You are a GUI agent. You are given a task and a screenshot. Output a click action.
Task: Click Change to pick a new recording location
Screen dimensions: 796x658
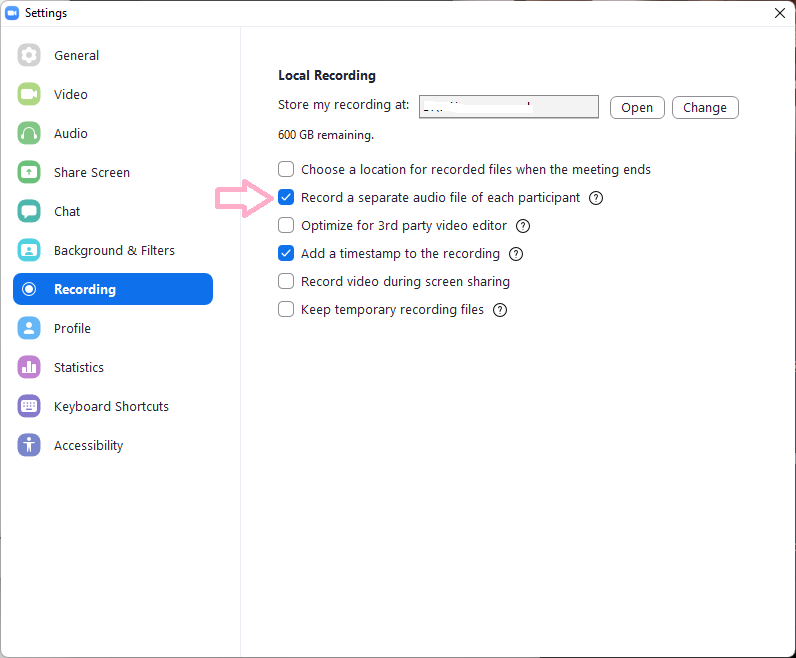(x=705, y=108)
